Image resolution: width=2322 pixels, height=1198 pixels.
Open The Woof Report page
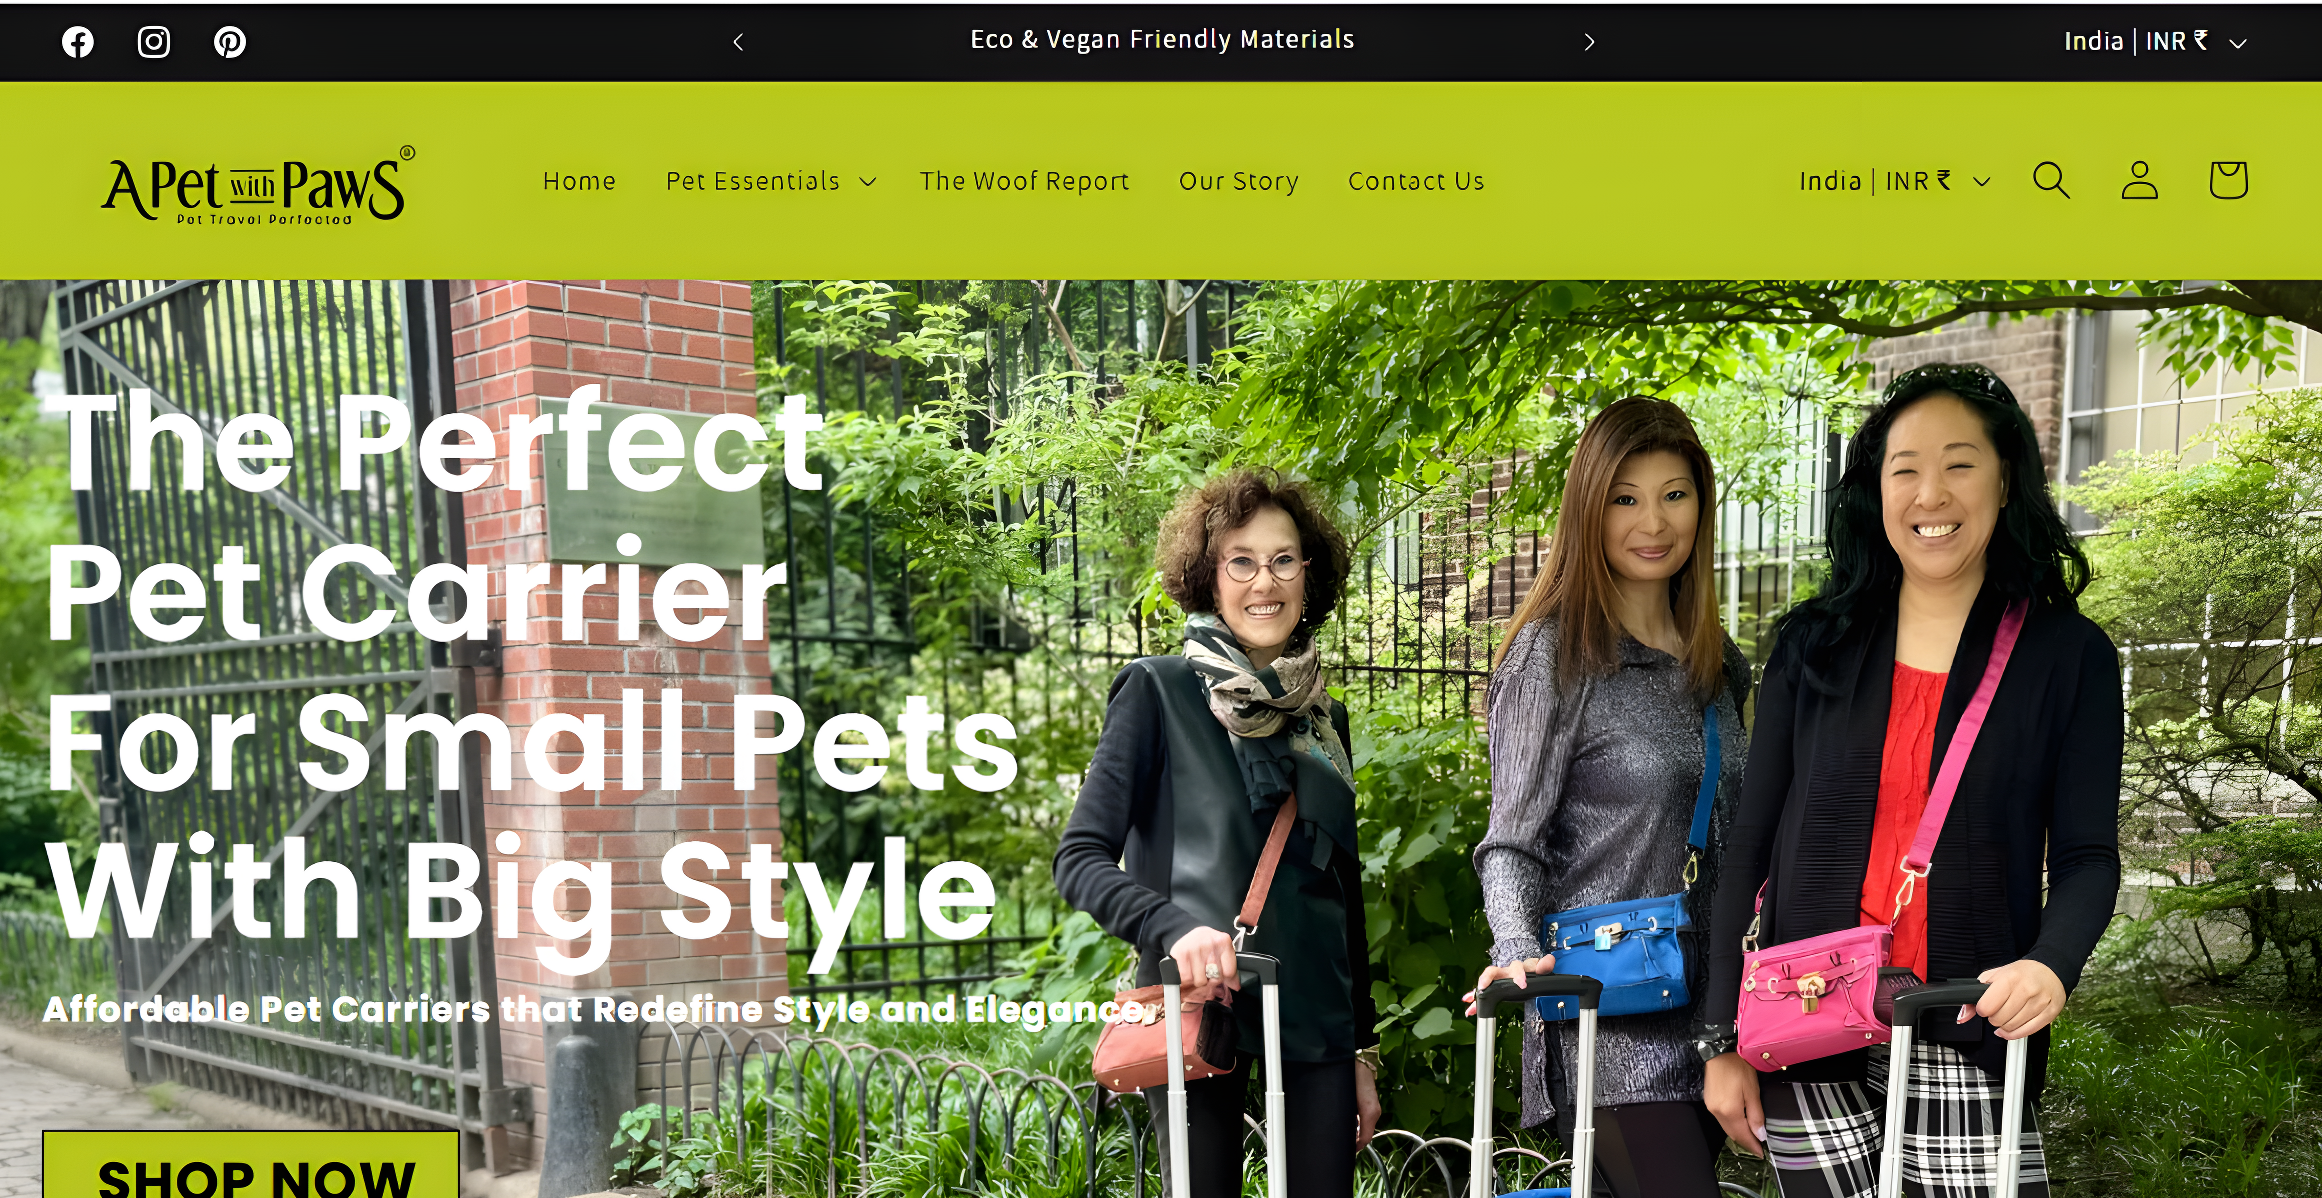point(1024,181)
